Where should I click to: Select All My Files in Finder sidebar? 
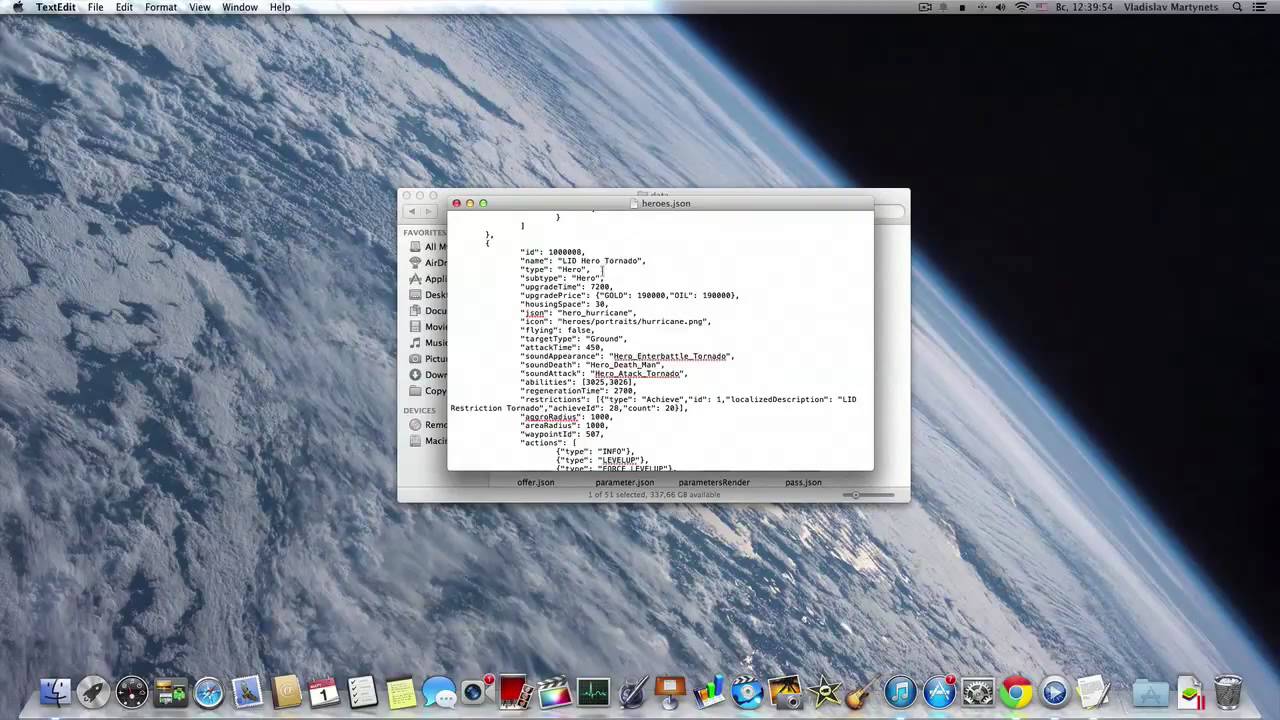pos(428,247)
